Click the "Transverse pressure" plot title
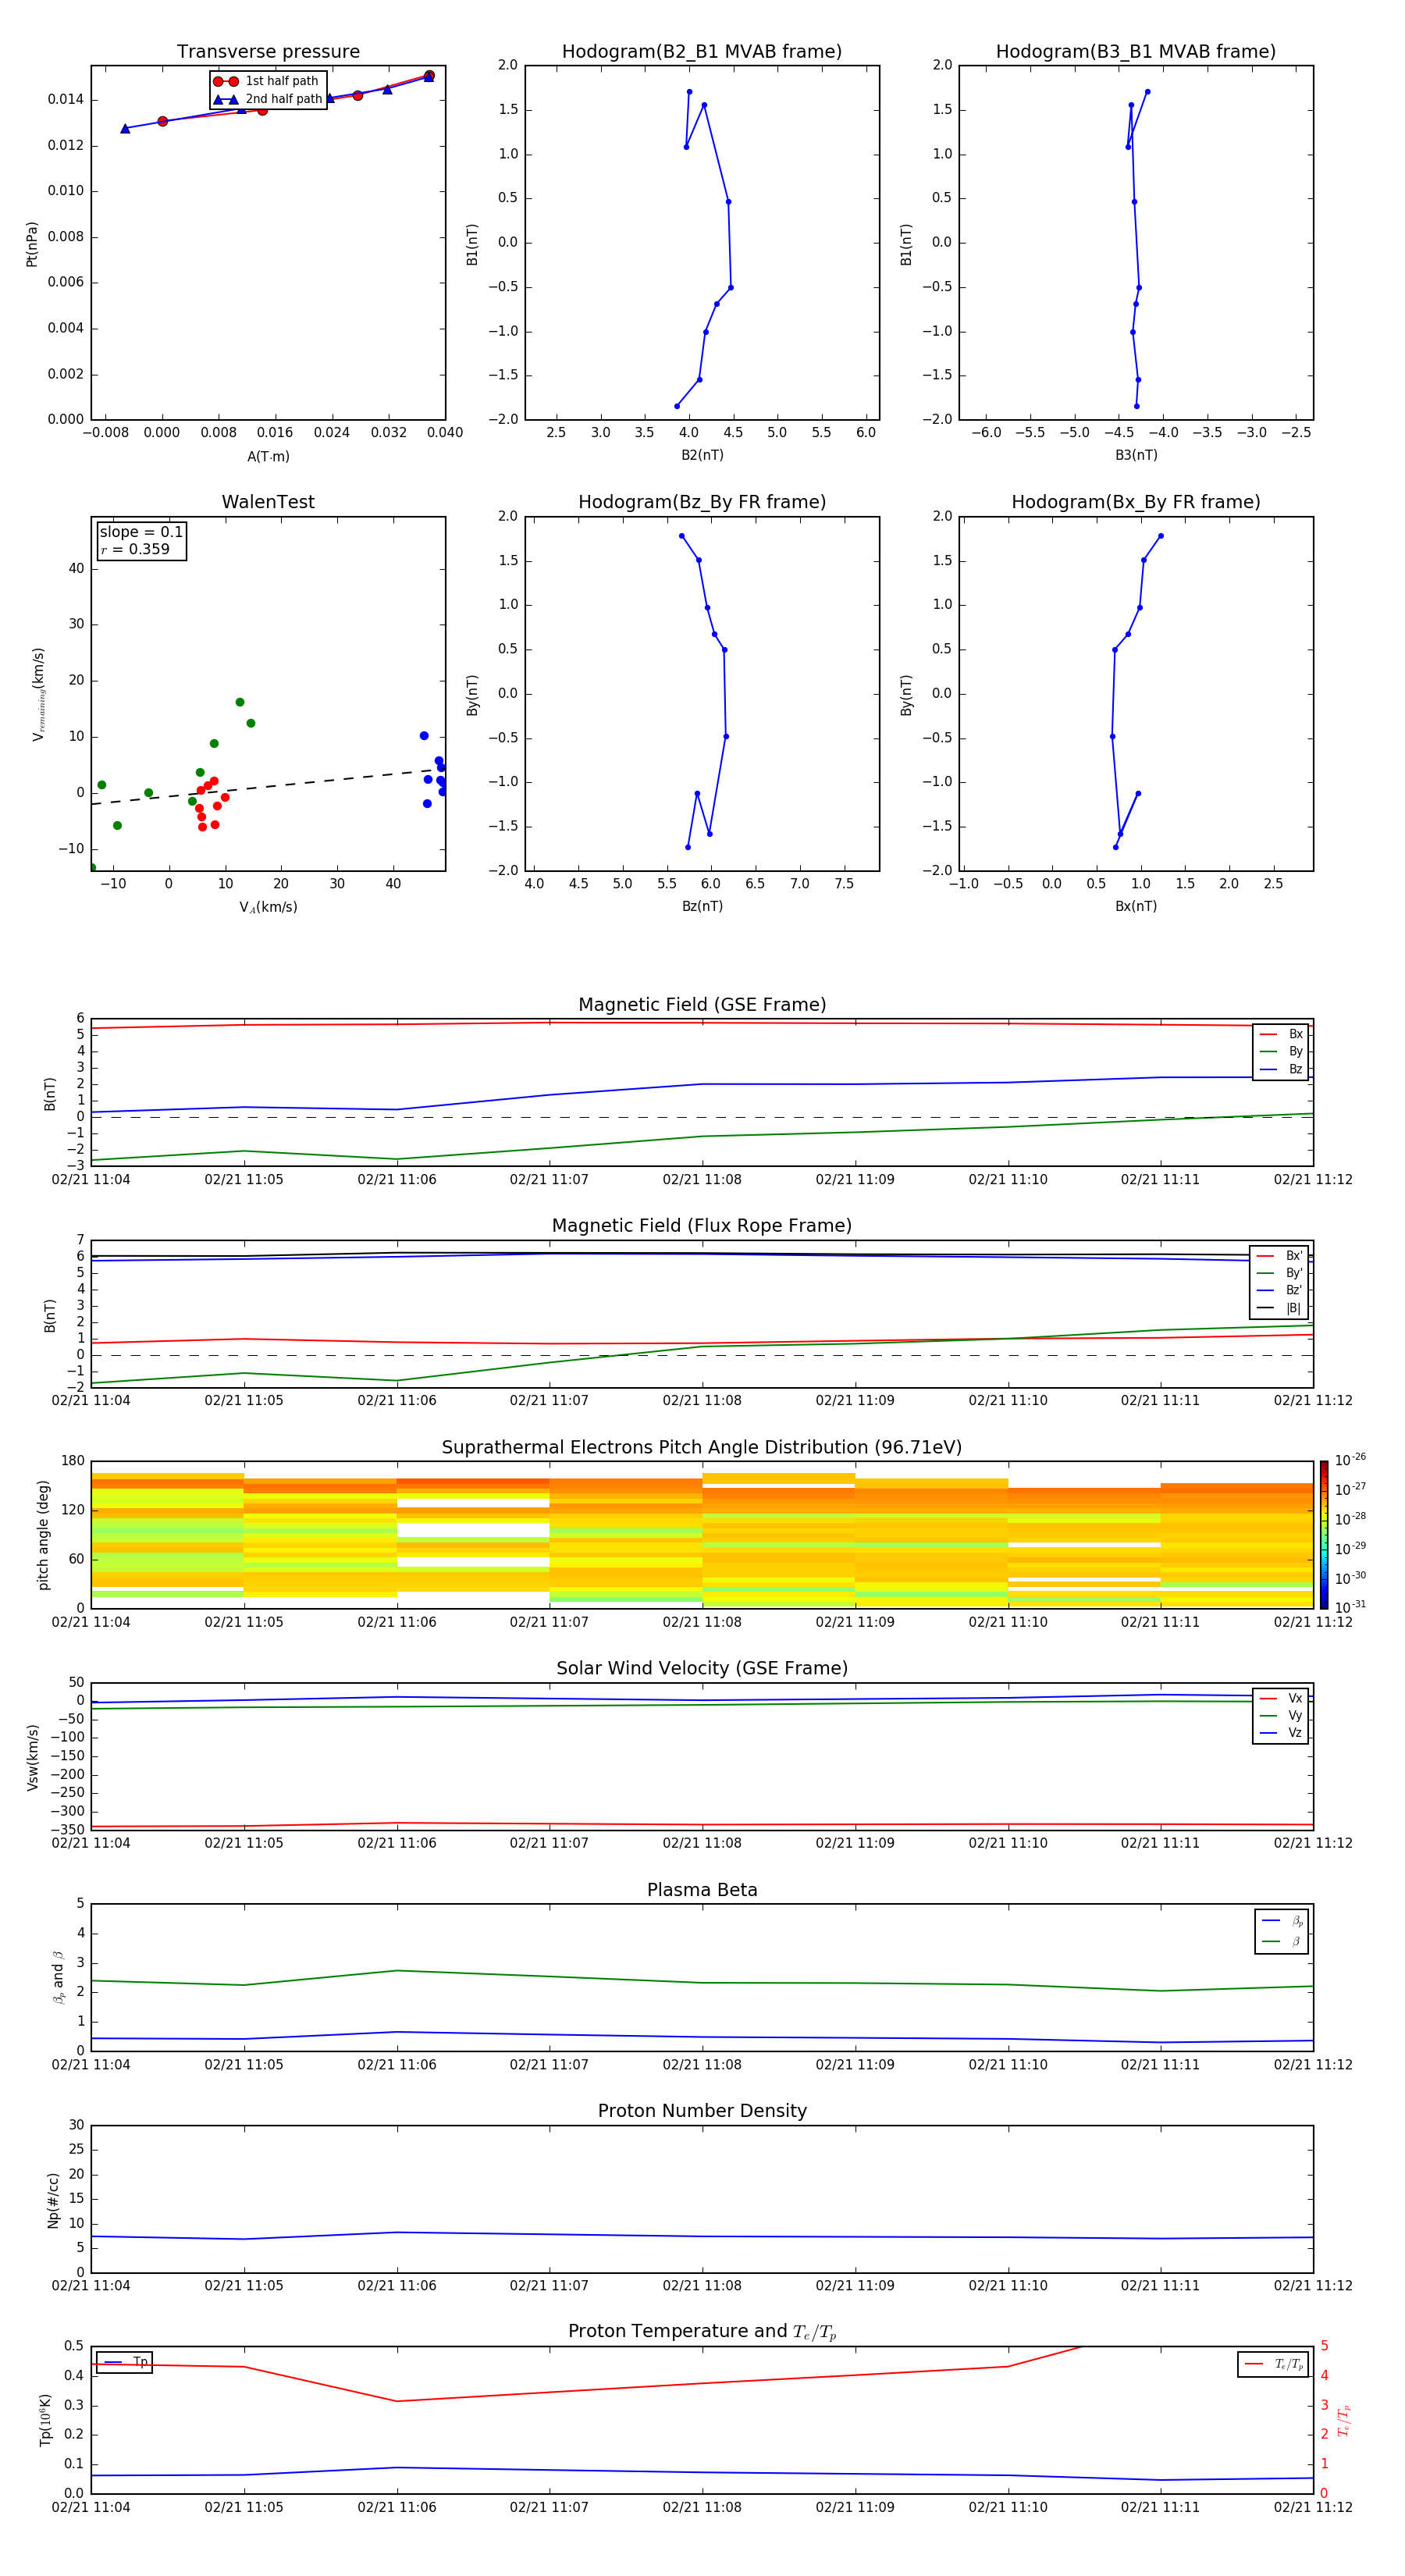This screenshot has width=1405, height=2576. point(268,52)
